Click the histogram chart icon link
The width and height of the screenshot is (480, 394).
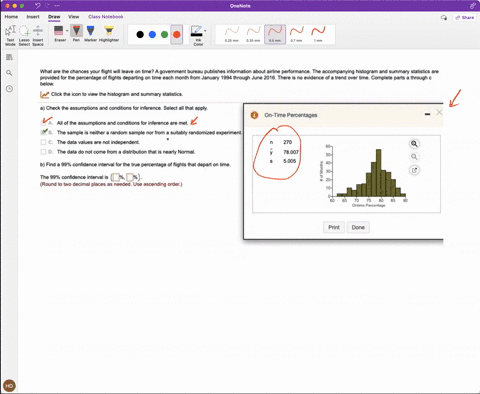(44, 95)
